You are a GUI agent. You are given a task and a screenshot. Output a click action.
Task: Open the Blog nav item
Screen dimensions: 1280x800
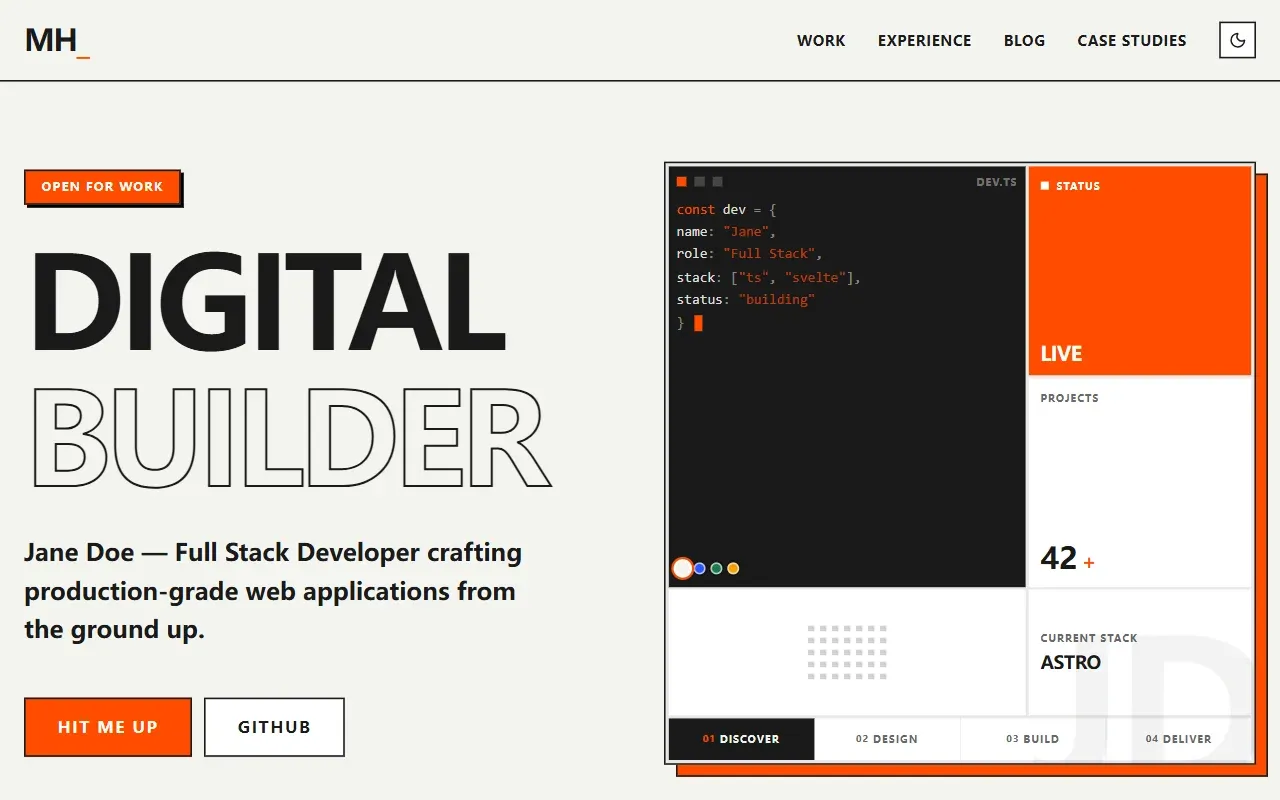1025,41
